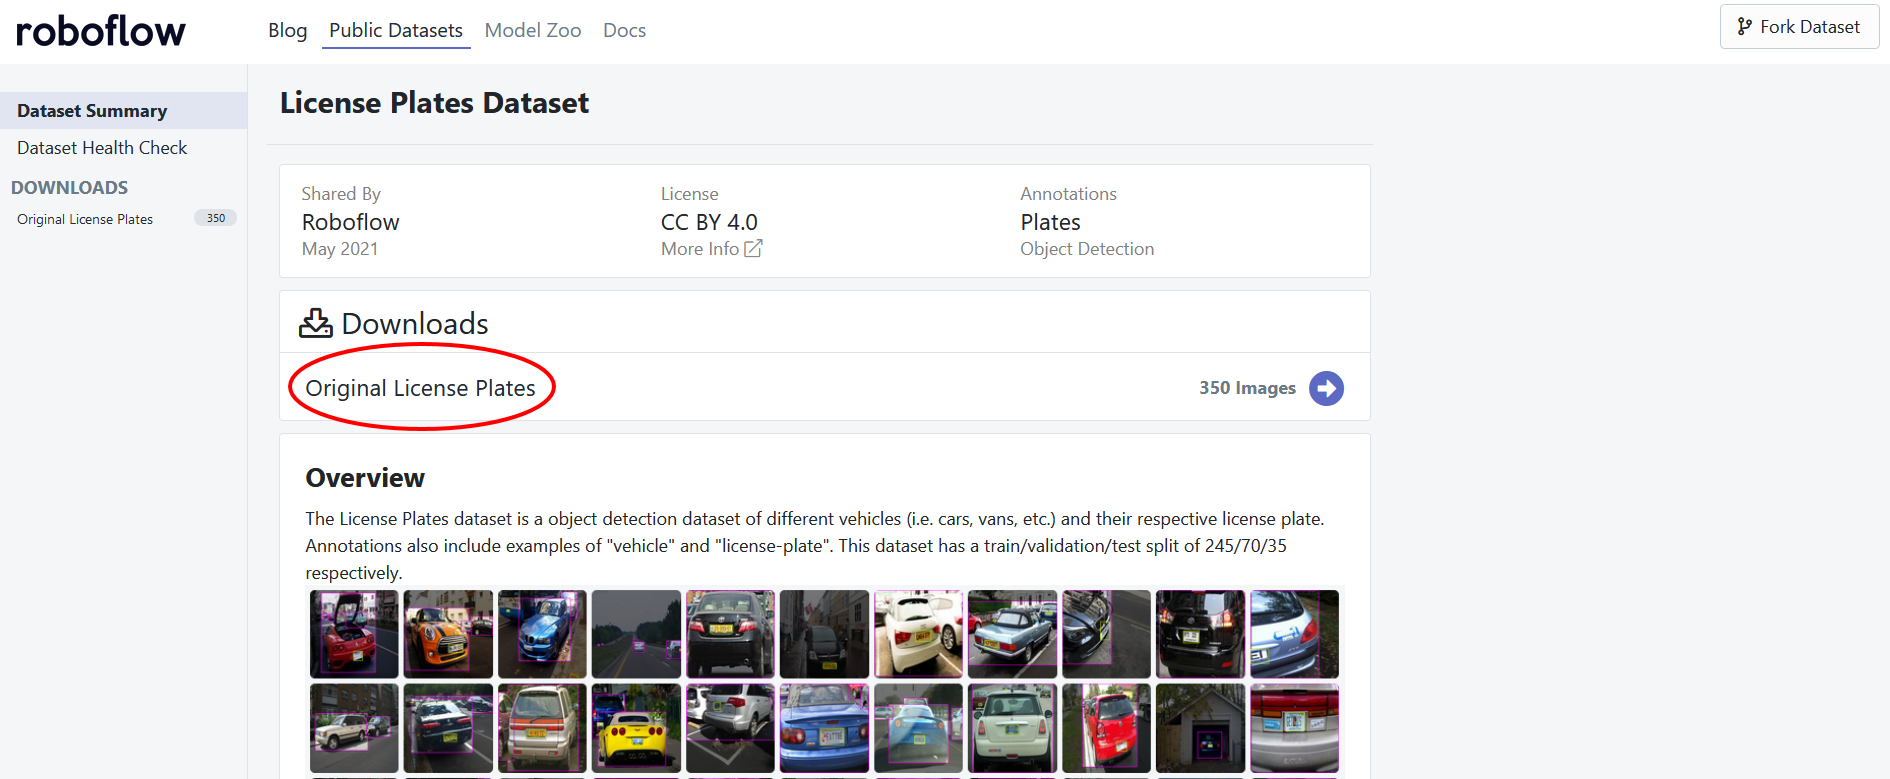Image resolution: width=1890 pixels, height=779 pixels.
Task: Open the blue Miata rear thumbnail
Action: point(824,728)
